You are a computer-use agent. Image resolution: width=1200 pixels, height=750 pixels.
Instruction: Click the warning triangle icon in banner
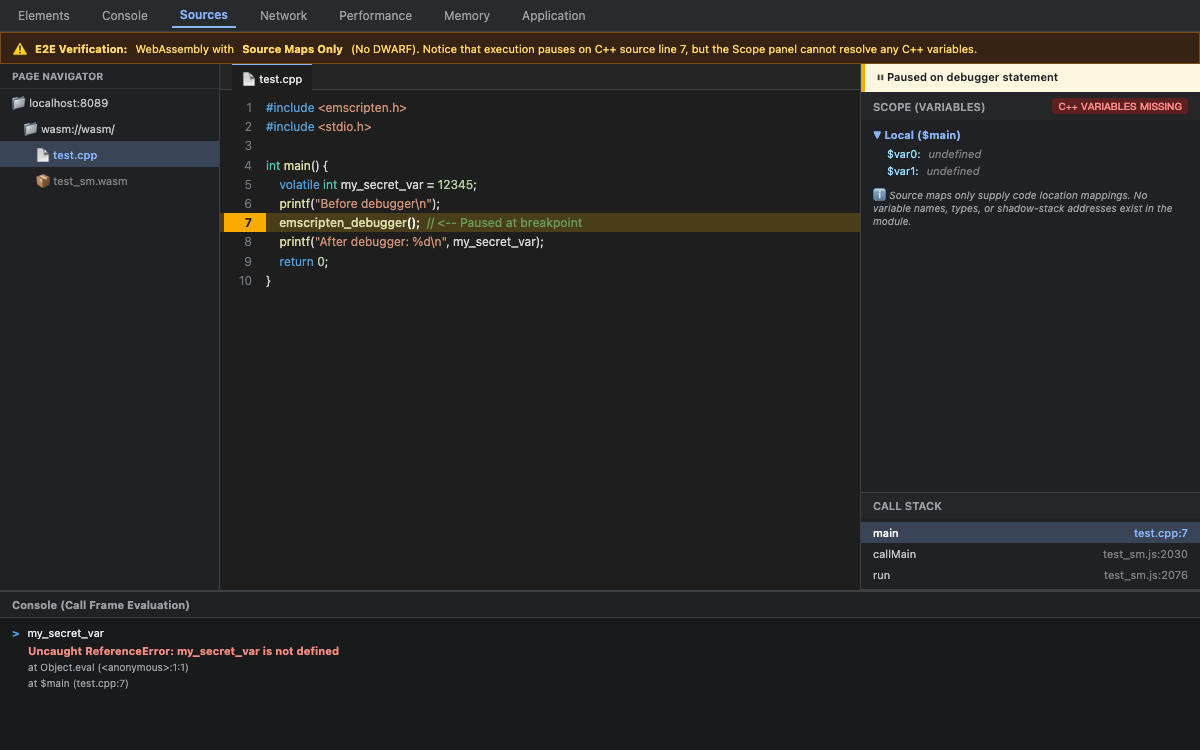point(20,49)
